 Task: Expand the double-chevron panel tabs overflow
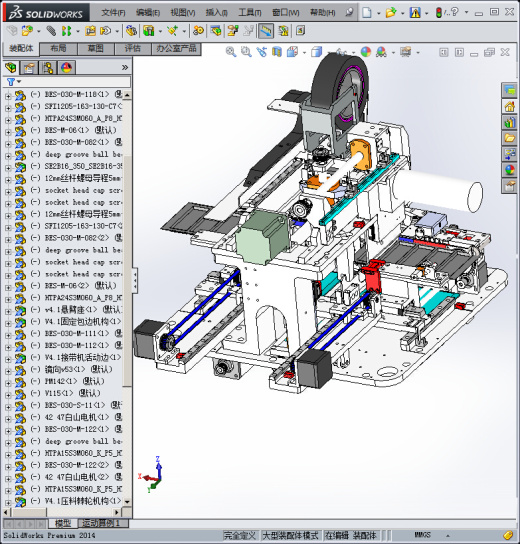(125, 67)
